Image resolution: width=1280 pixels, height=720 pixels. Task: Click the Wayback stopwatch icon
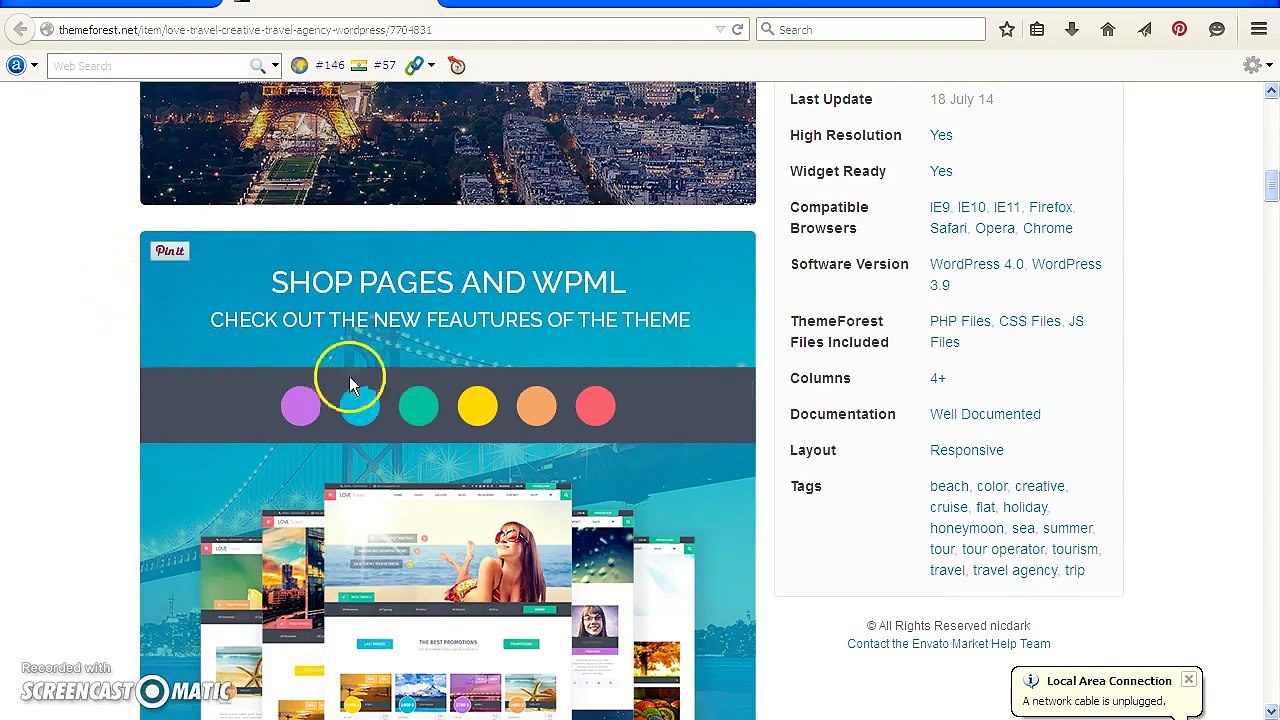[457, 66]
